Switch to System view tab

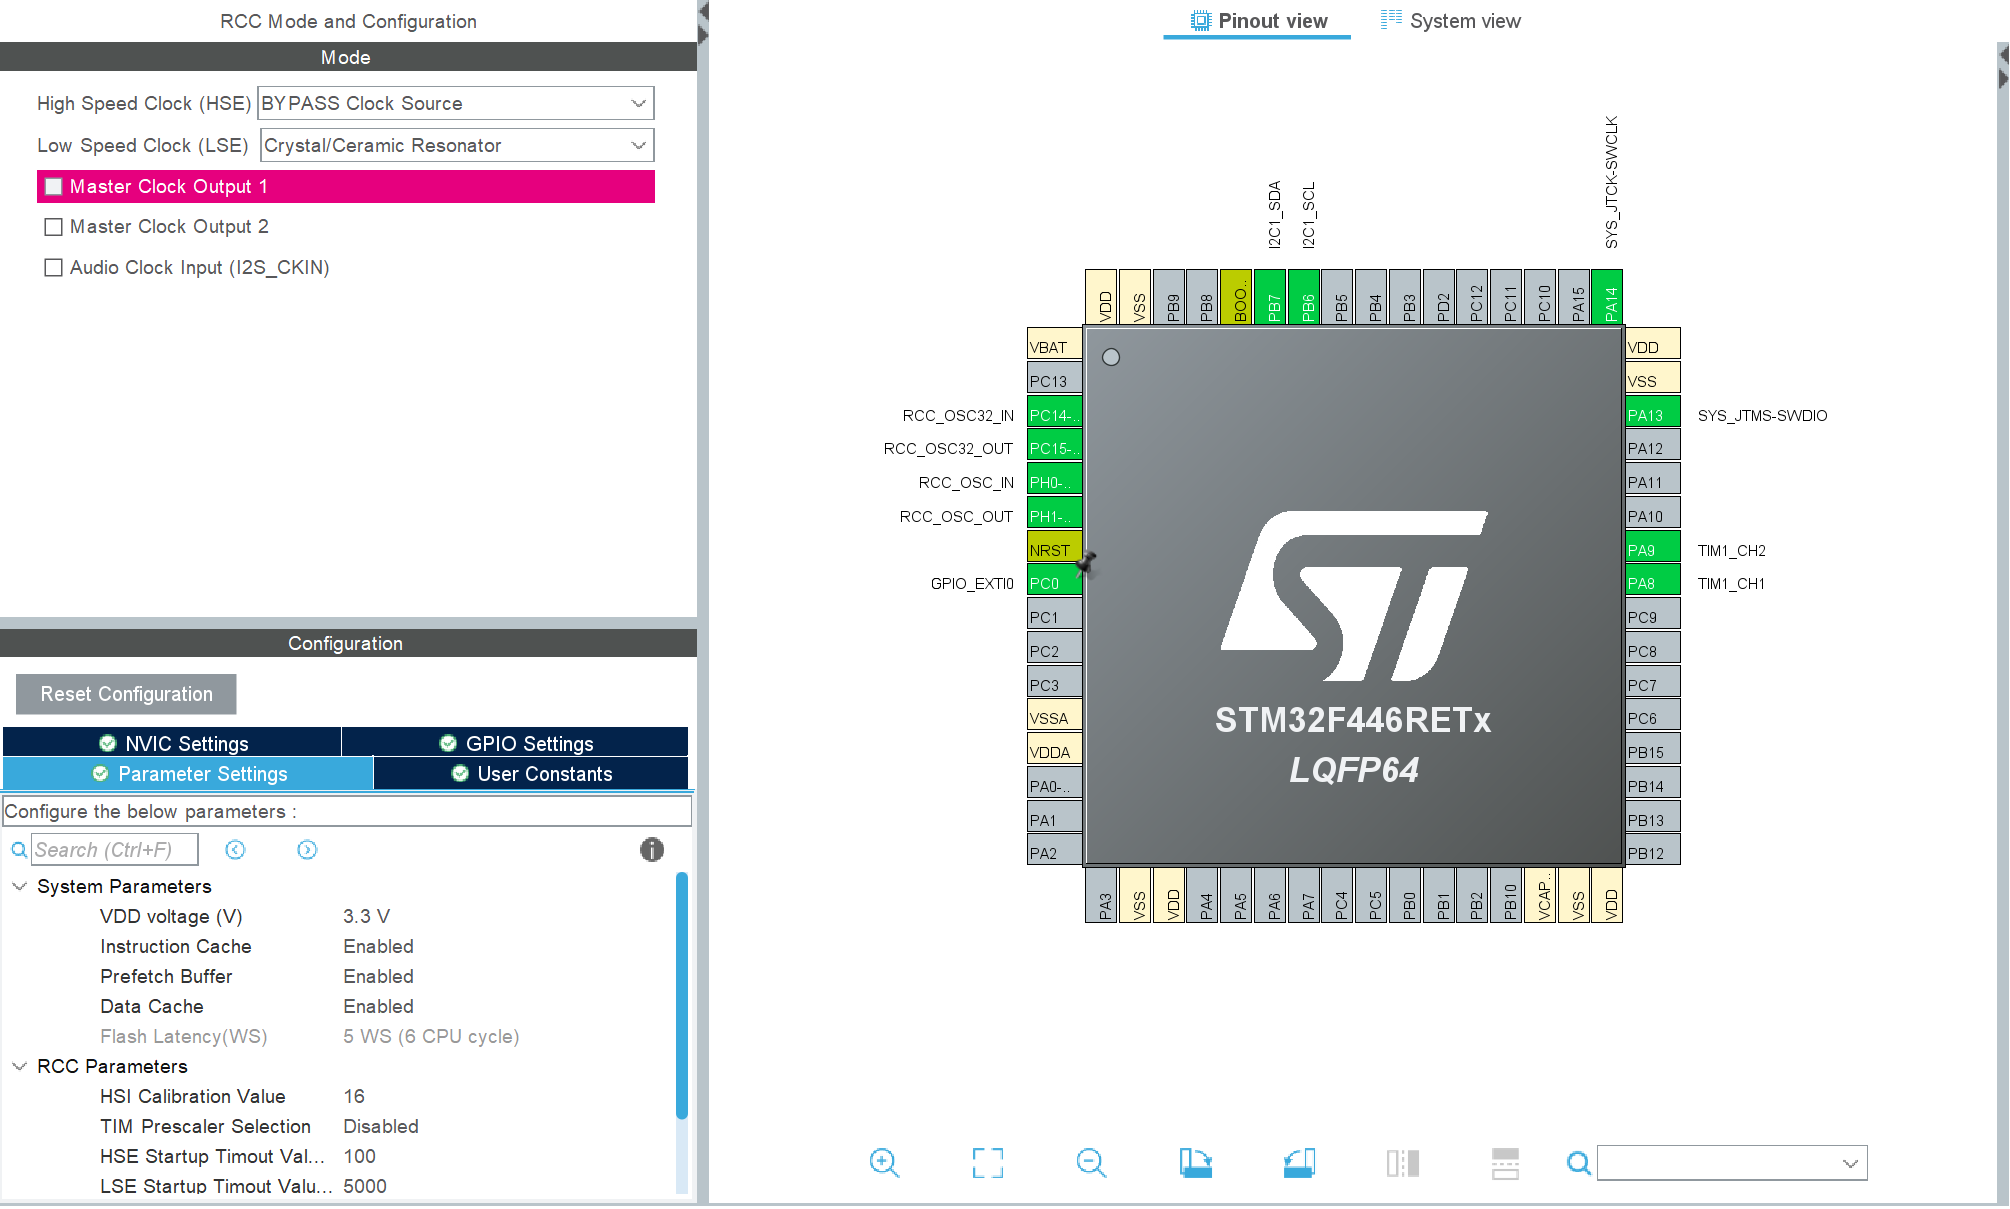[1451, 21]
